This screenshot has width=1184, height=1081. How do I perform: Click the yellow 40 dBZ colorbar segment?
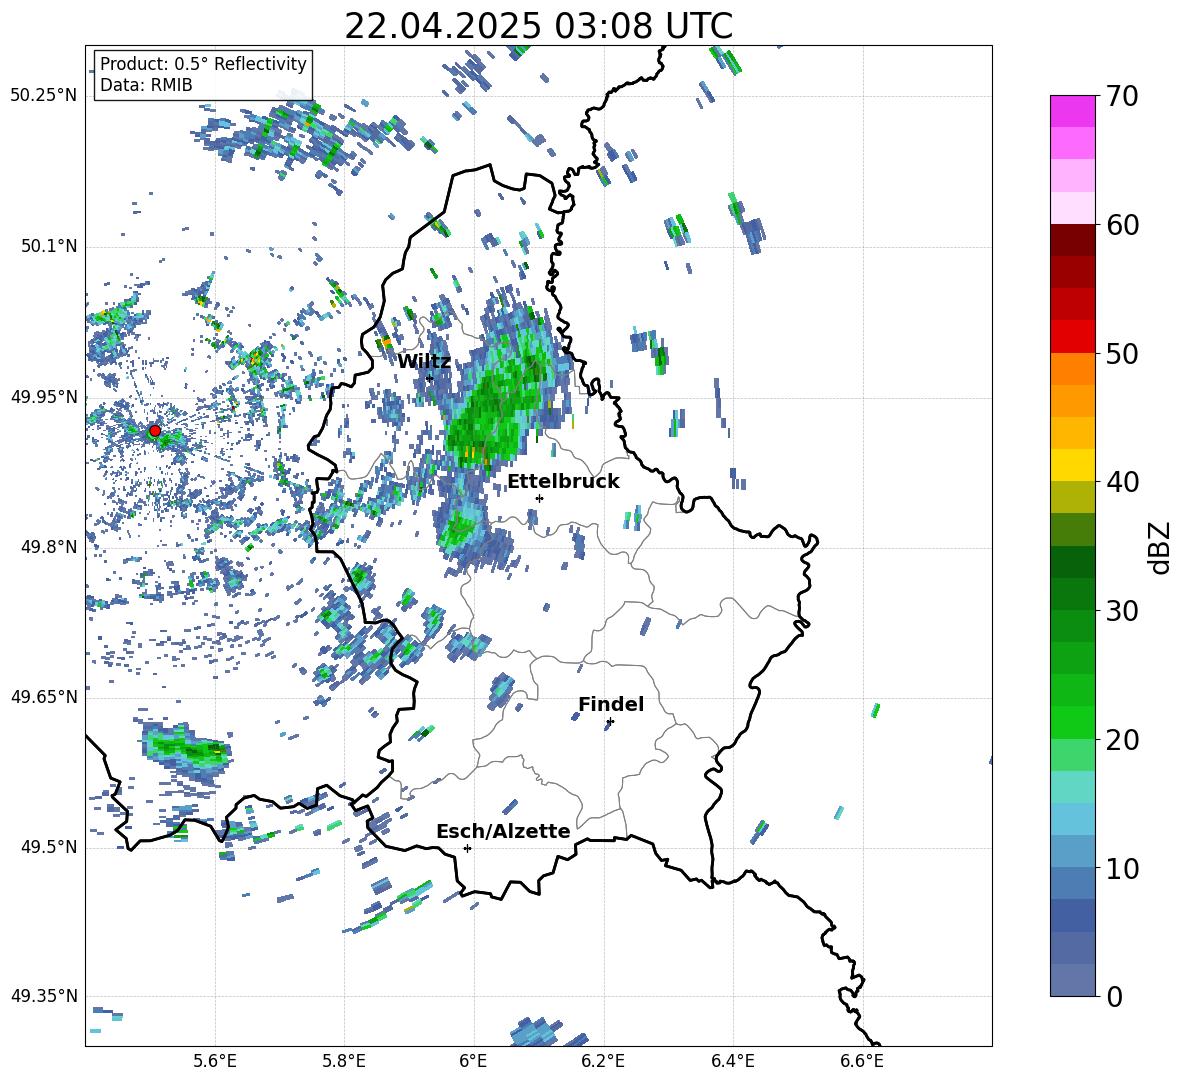(1072, 465)
